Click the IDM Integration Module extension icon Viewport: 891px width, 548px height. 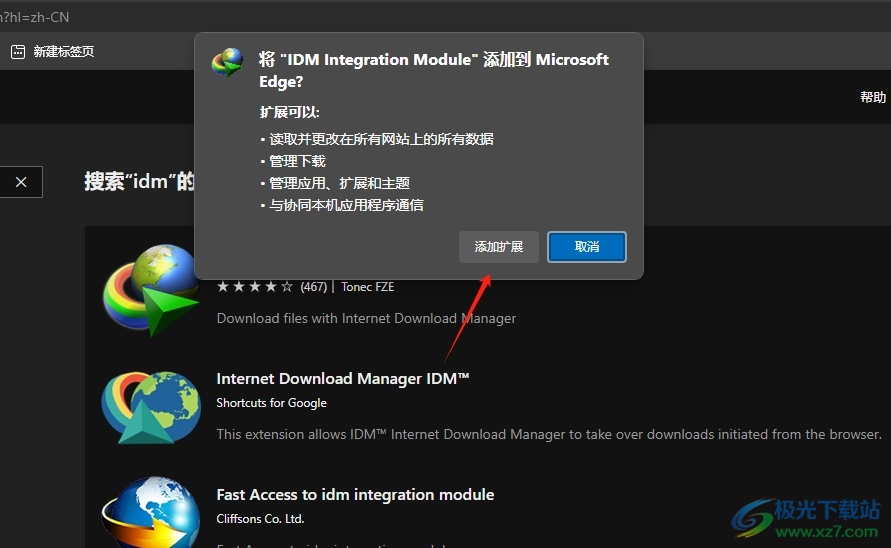[x=151, y=290]
